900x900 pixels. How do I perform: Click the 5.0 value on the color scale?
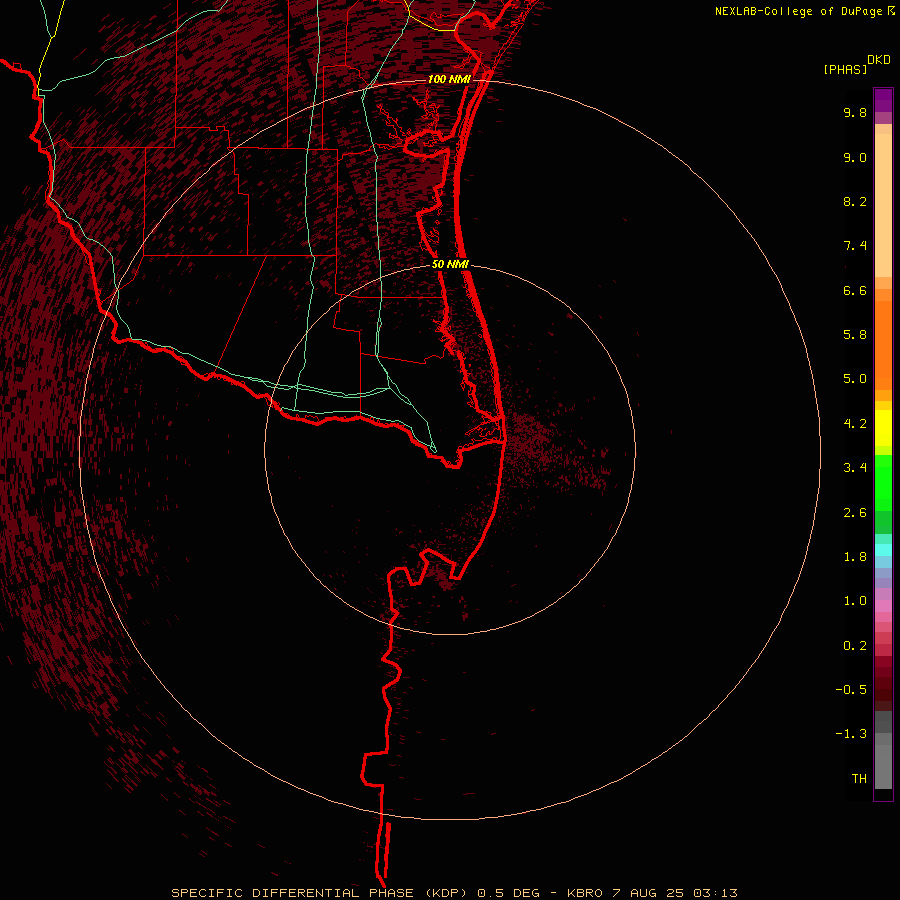pyautogui.click(x=855, y=379)
